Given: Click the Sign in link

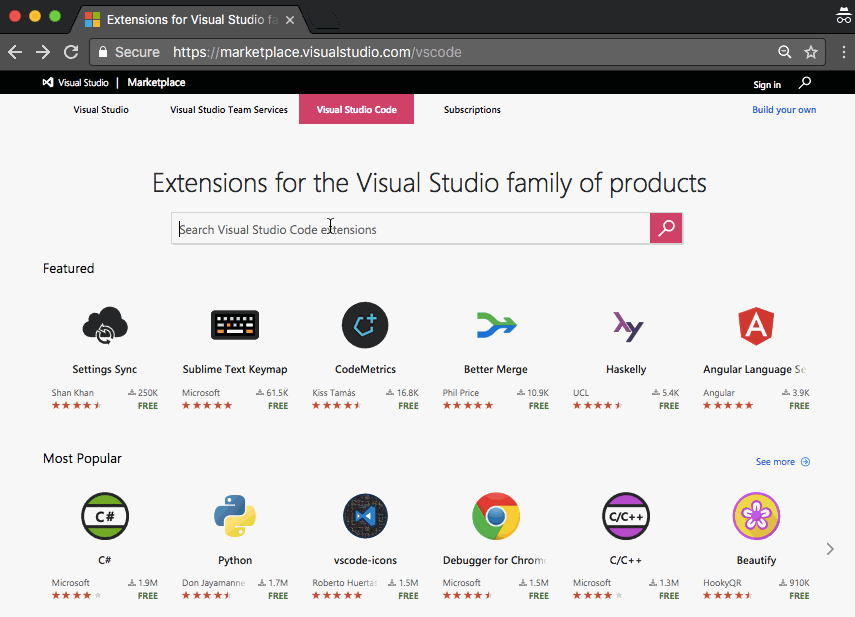Looking at the screenshot, I should [x=767, y=84].
